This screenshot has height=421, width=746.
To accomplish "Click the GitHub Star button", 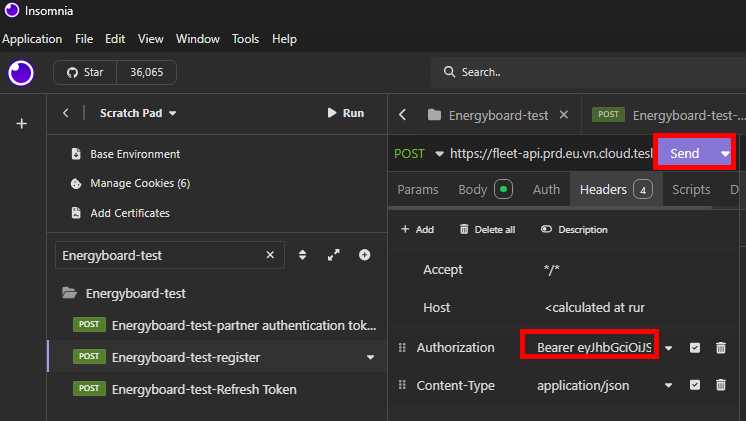I will (85, 72).
